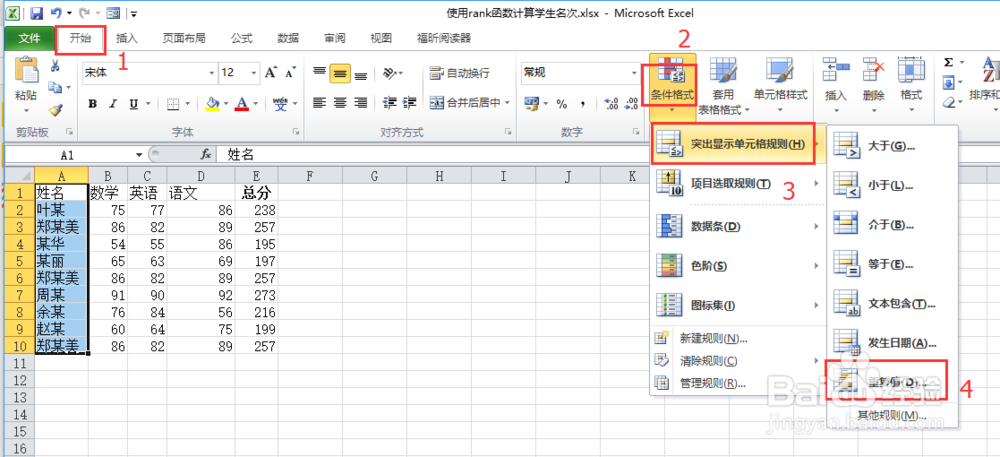Open the Name Box dropdown arrow

(x=139, y=155)
